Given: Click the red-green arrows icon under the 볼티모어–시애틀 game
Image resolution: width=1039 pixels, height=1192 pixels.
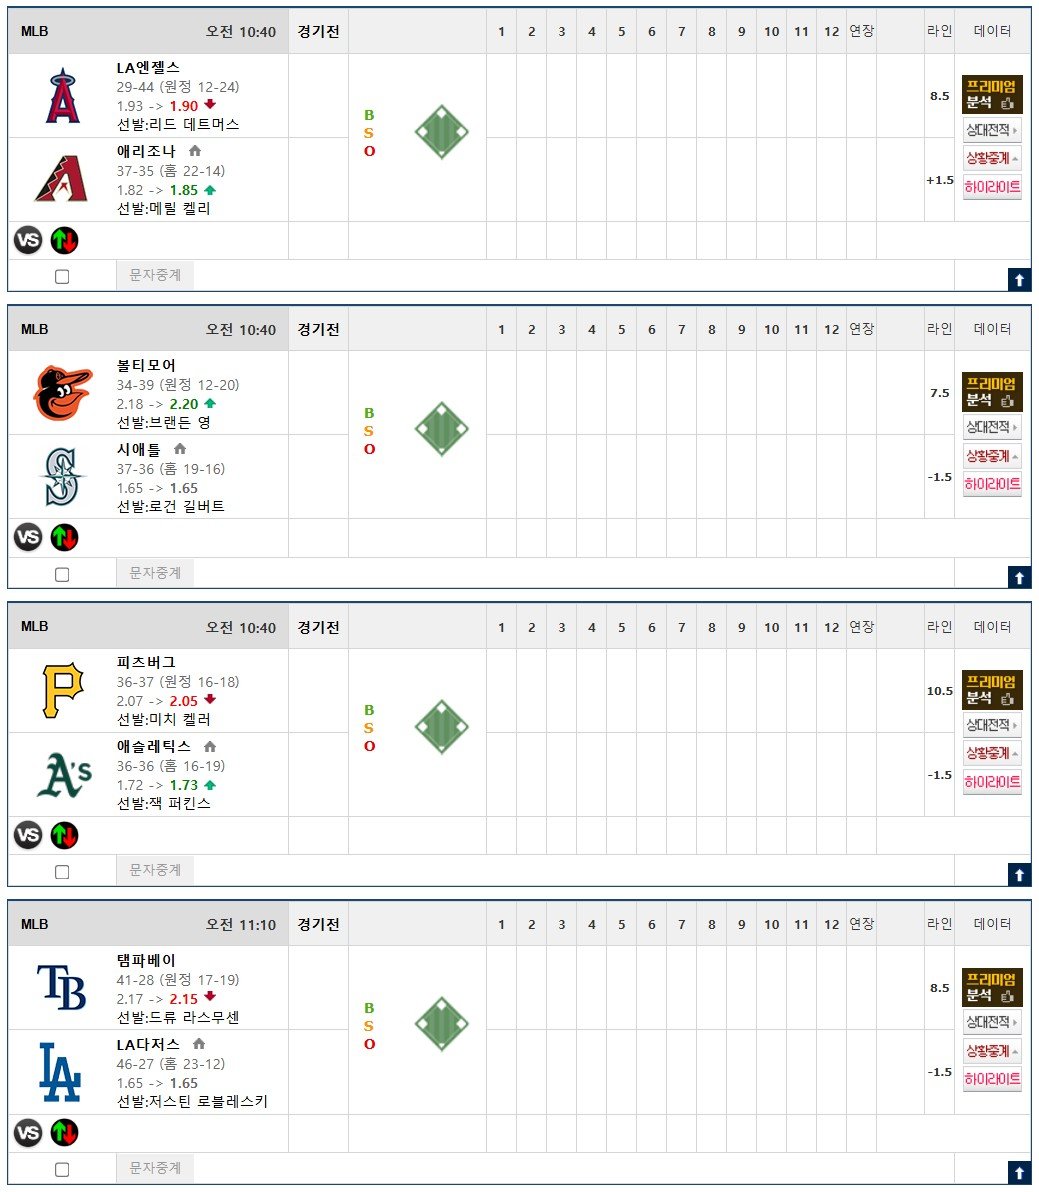Looking at the screenshot, I should pyautogui.click(x=65, y=538).
